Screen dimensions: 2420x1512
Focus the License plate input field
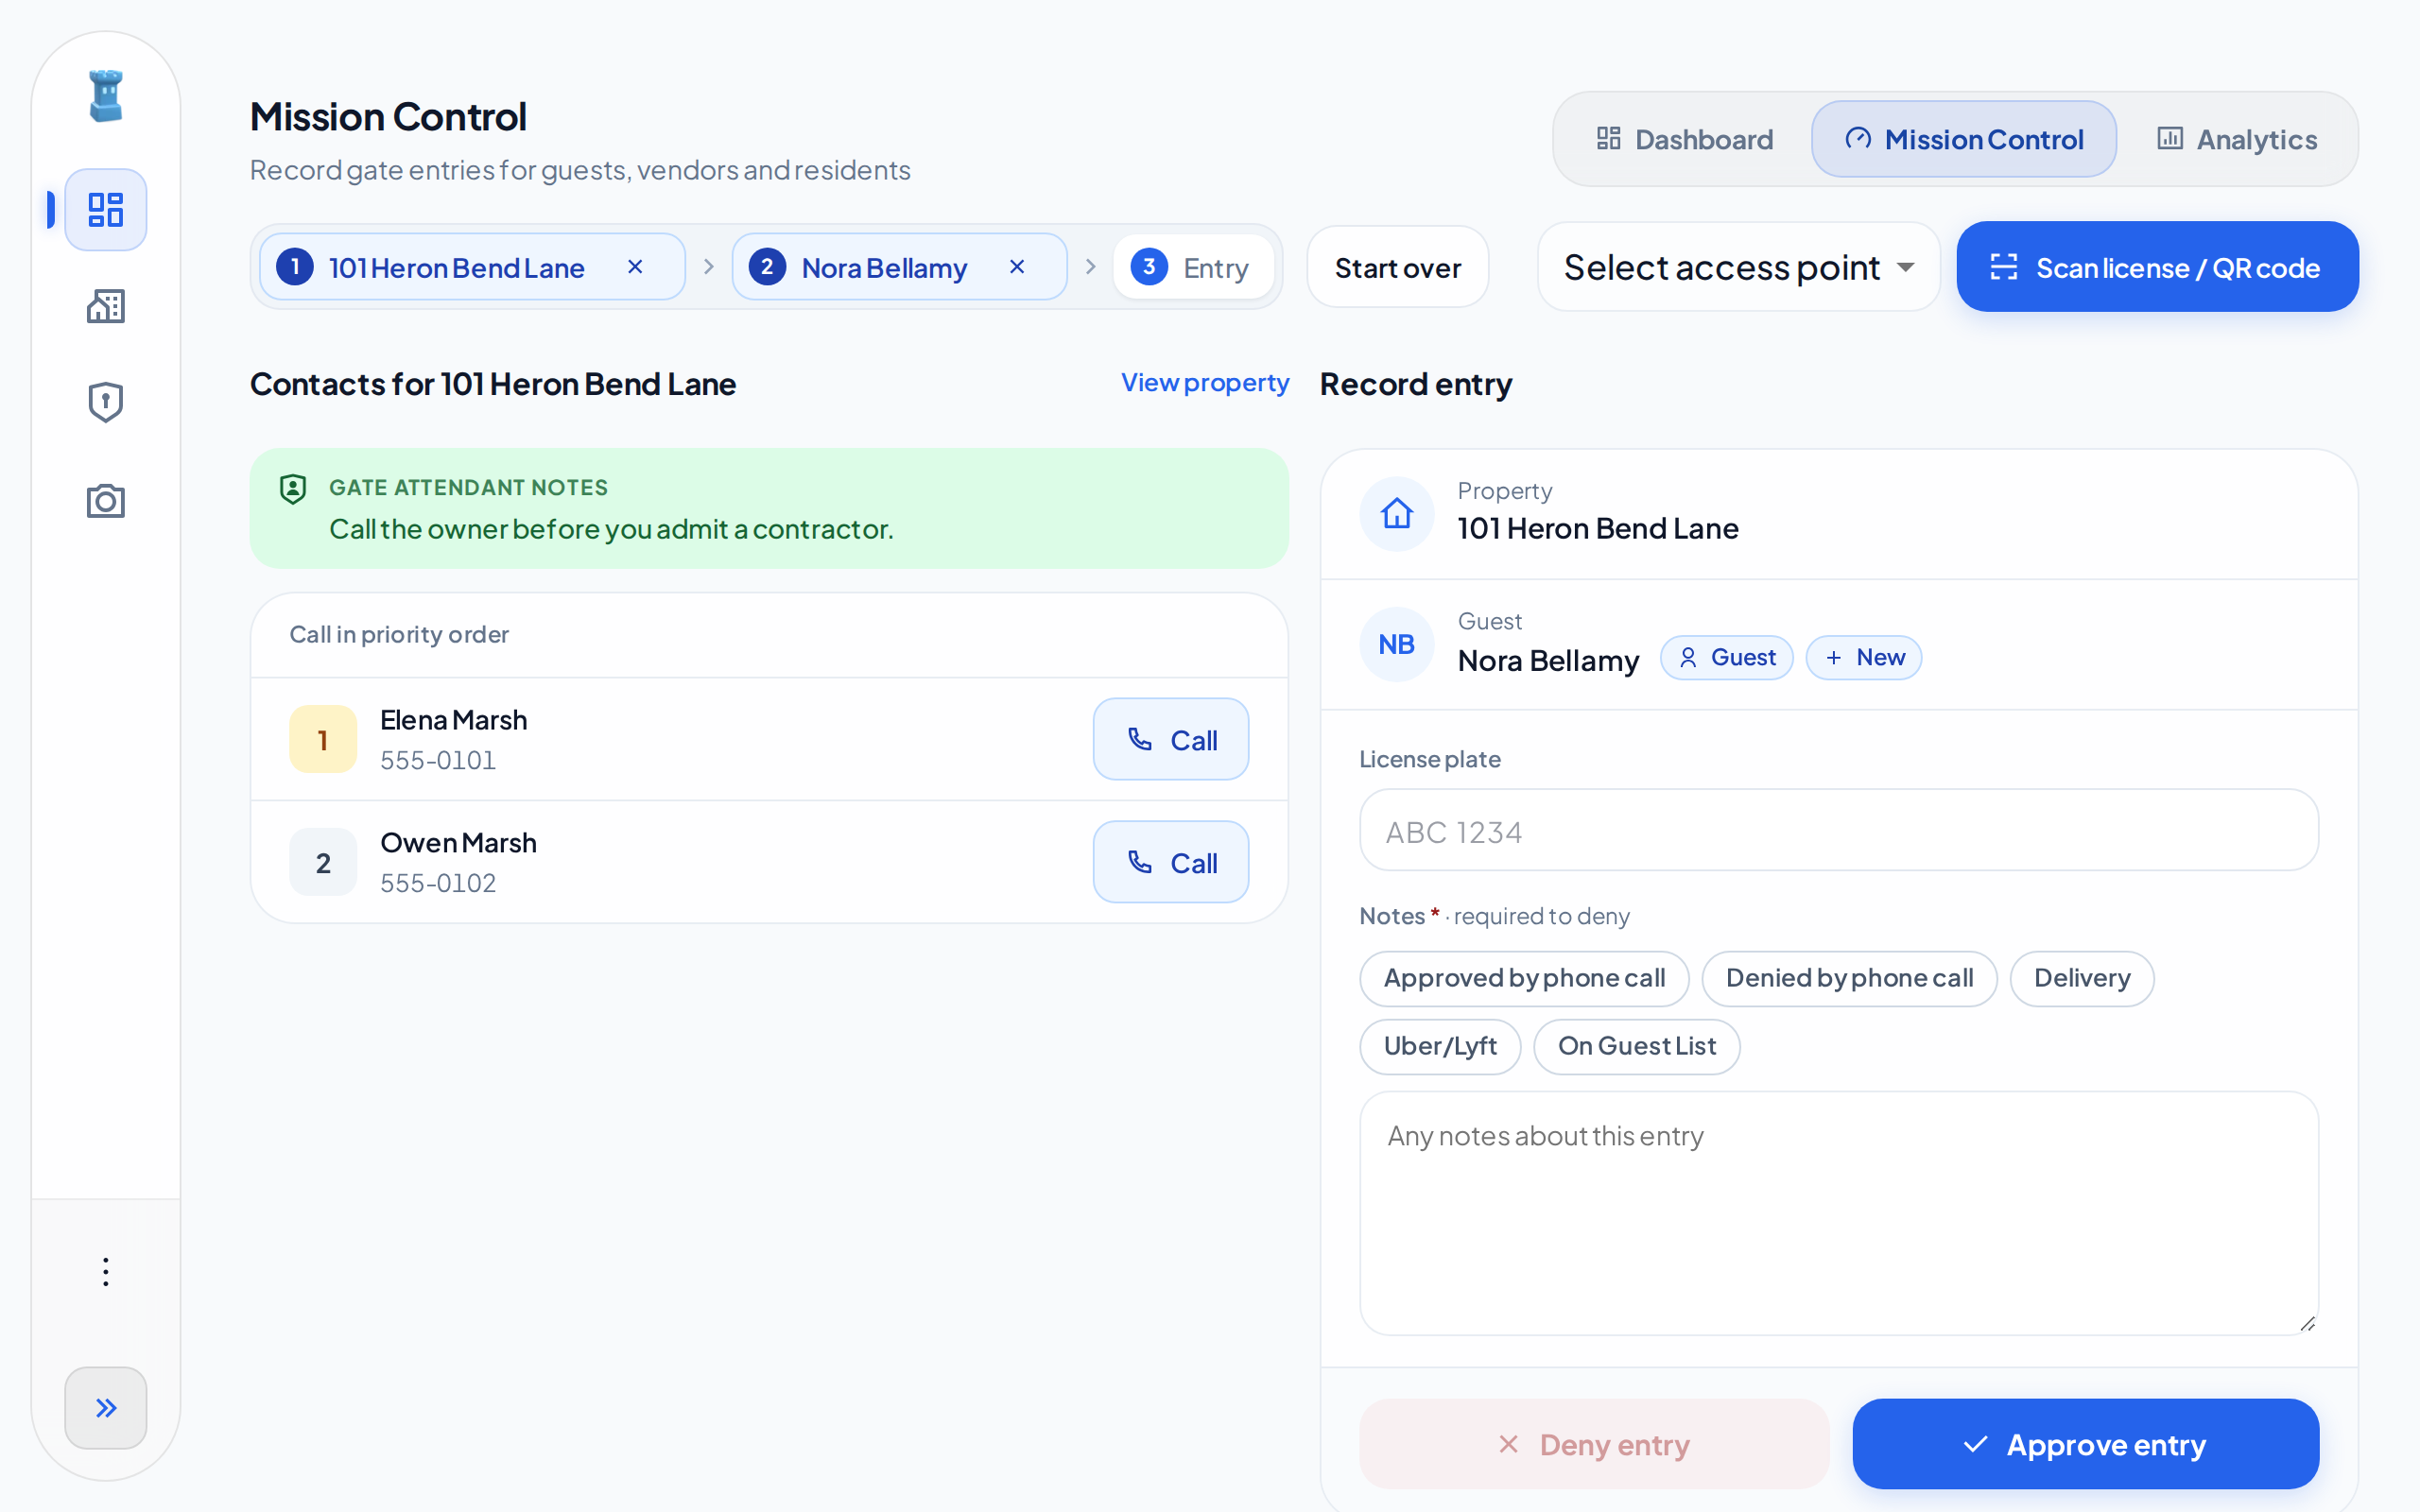tap(1838, 830)
